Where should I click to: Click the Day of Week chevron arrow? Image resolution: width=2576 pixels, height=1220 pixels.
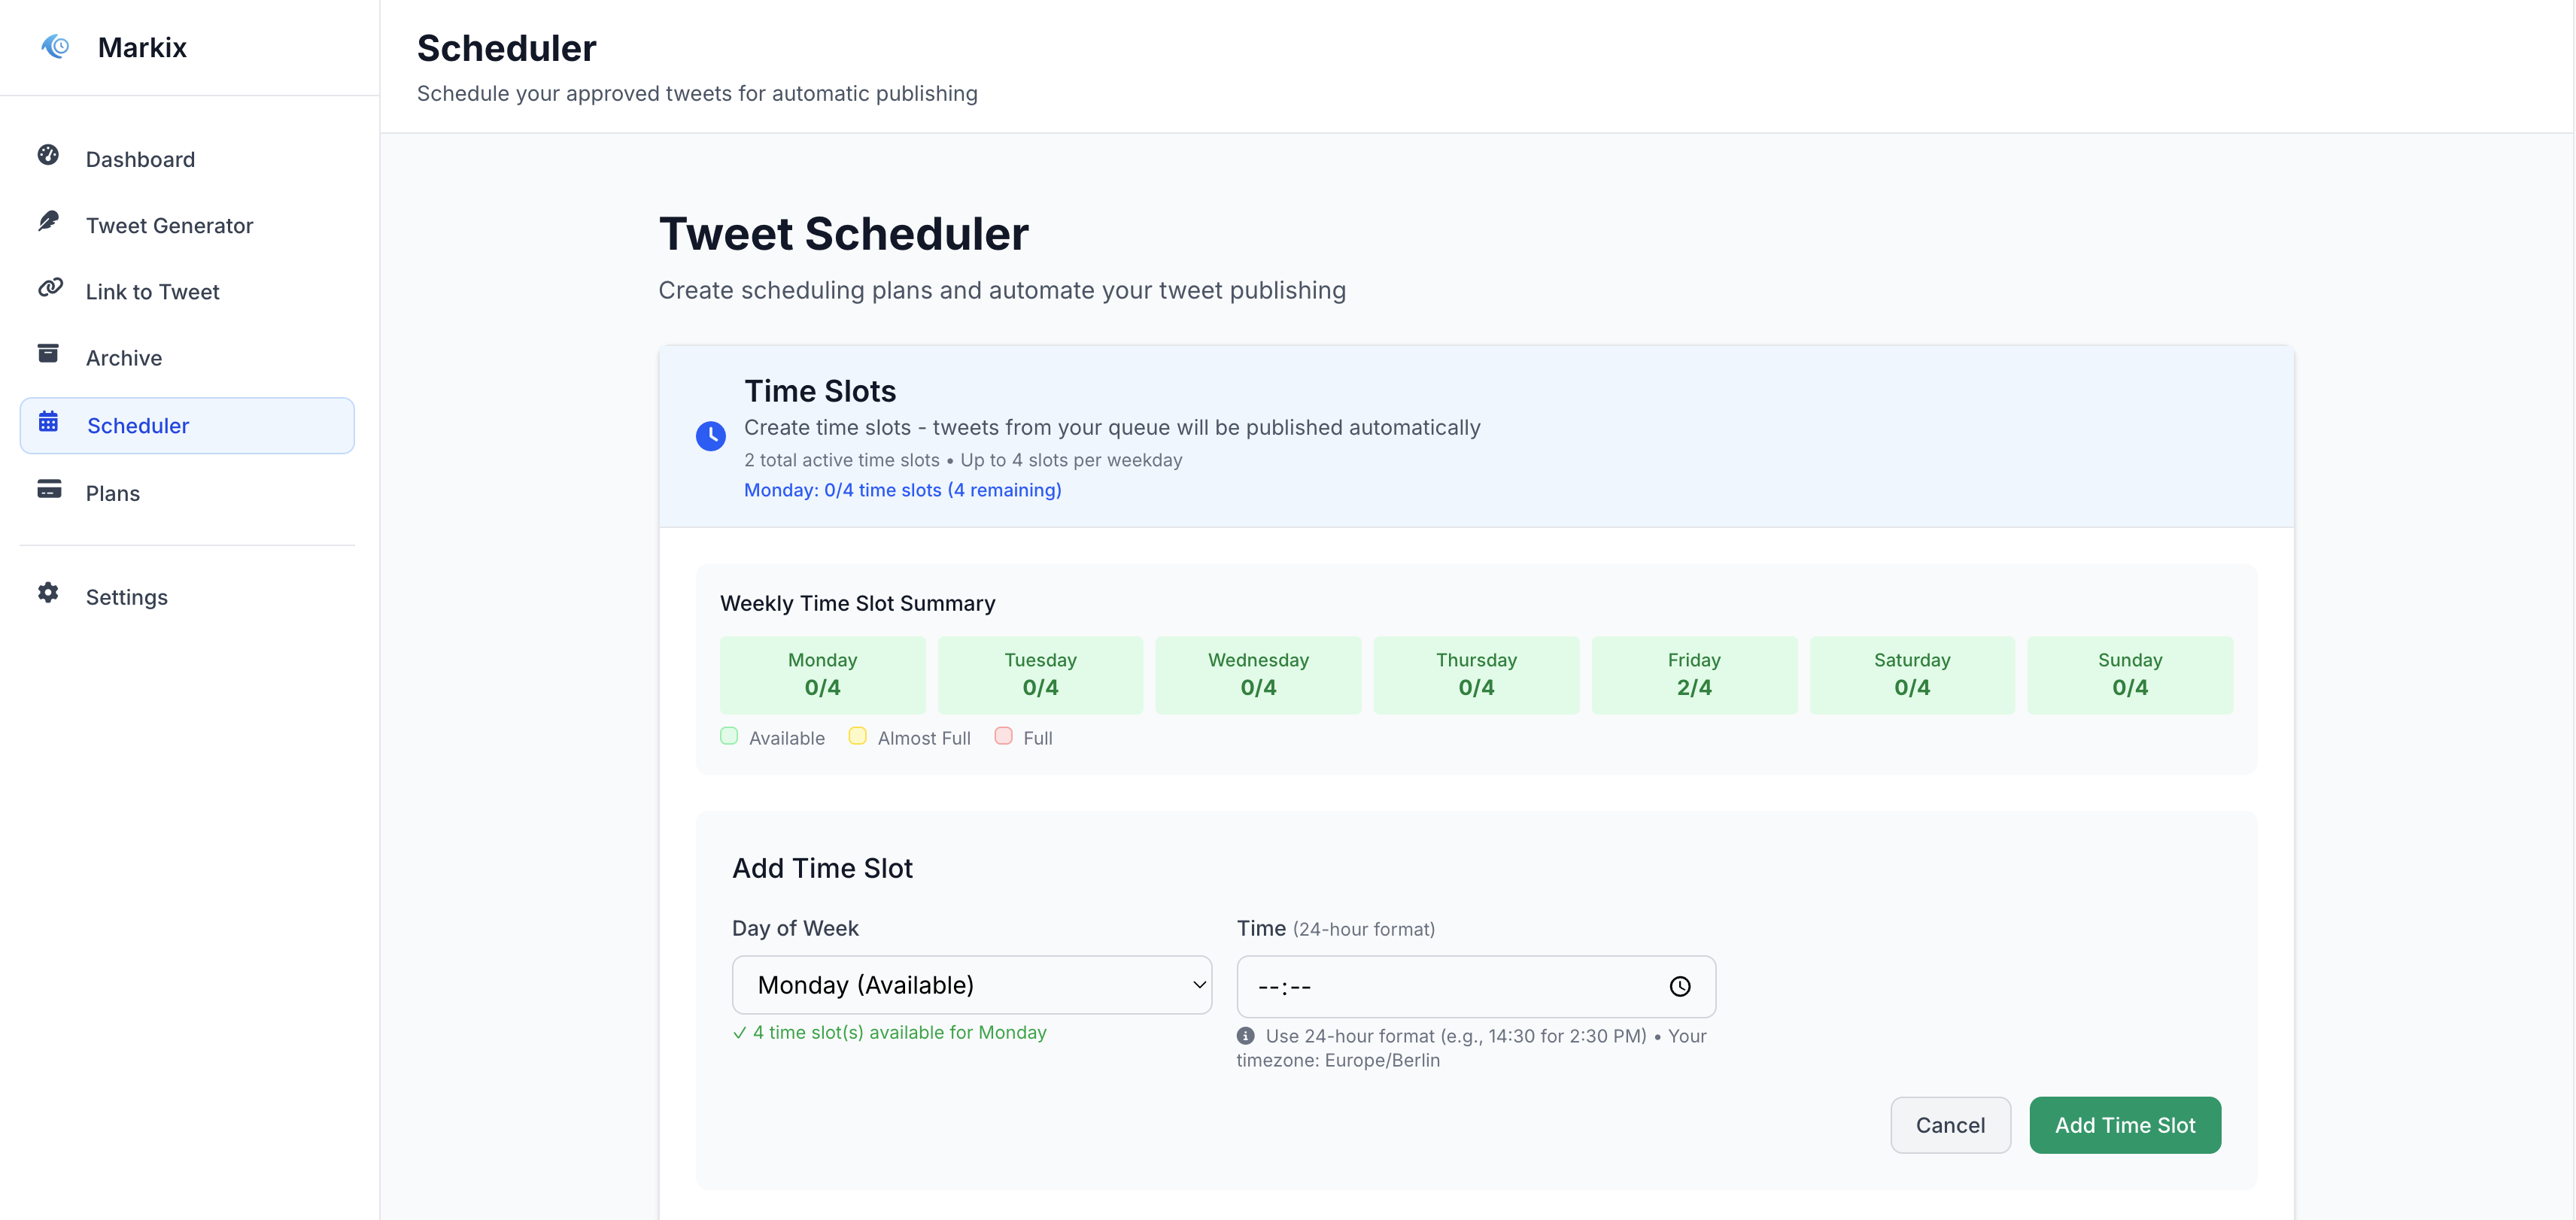click(x=1199, y=985)
